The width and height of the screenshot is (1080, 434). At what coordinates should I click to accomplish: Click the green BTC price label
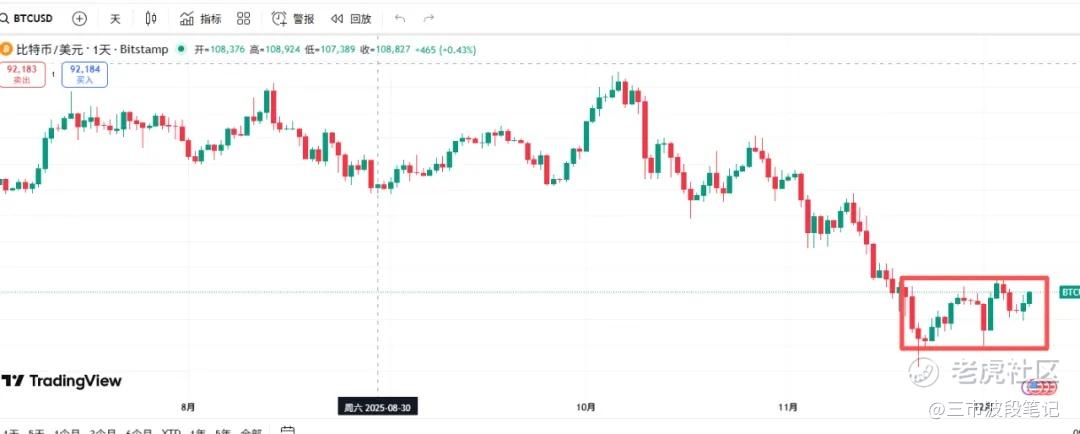(x=1069, y=292)
